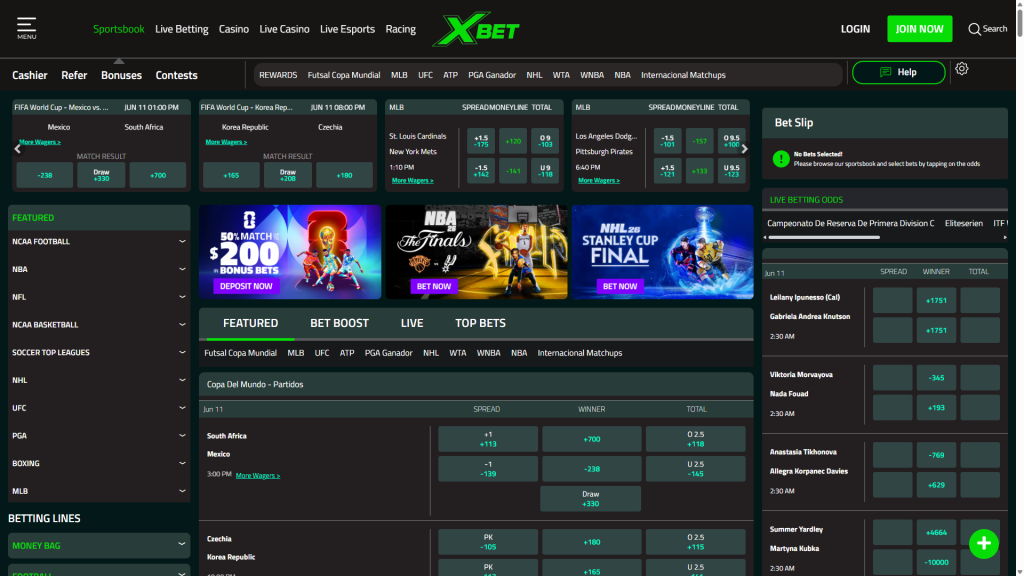Select Campeonato De Reserva De Primera Division
The image size is (1024, 576).
pos(850,223)
